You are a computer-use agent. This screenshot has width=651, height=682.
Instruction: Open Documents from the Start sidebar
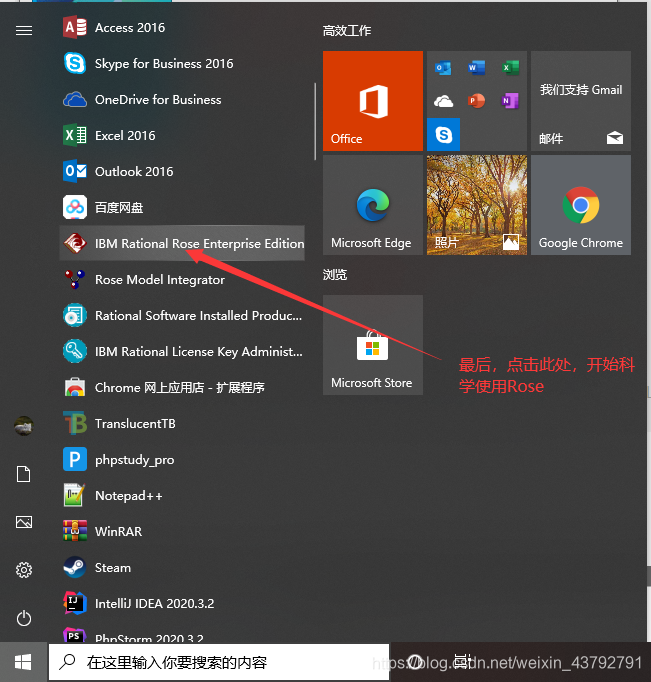click(x=23, y=474)
